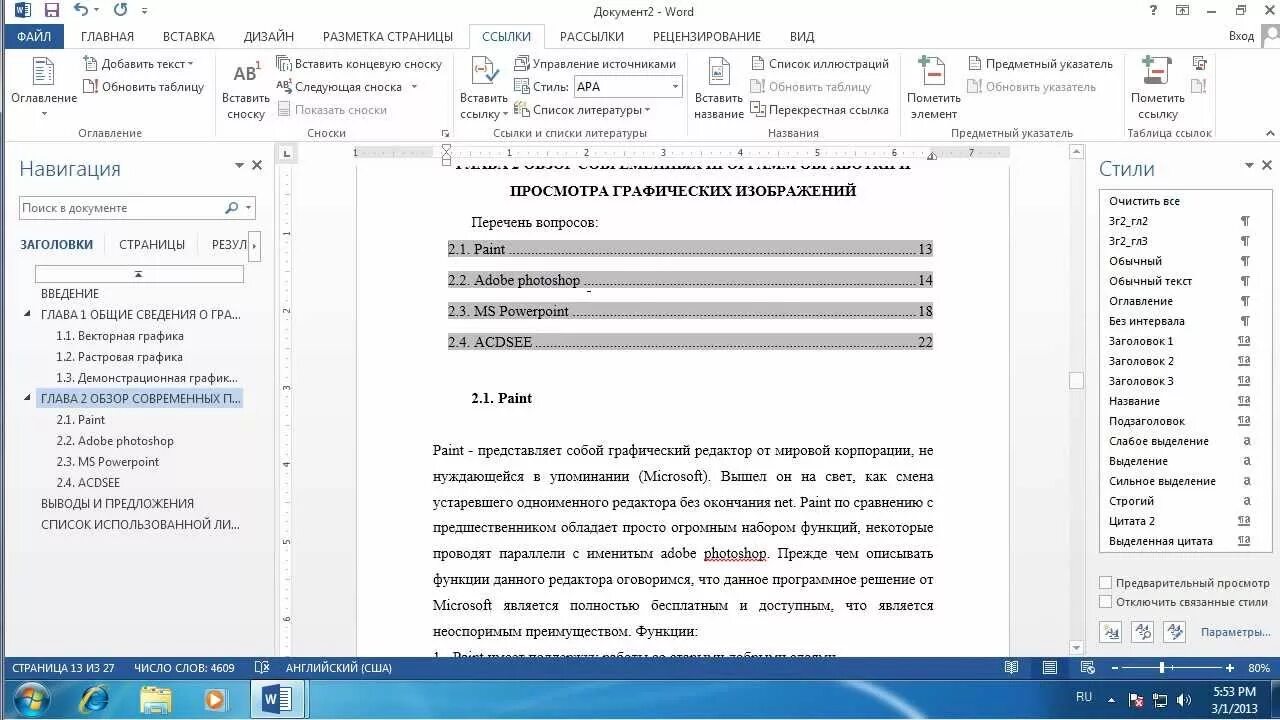Click the volume speaker icon in the system tray
This screenshot has width=1280, height=720.
click(x=1184, y=699)
